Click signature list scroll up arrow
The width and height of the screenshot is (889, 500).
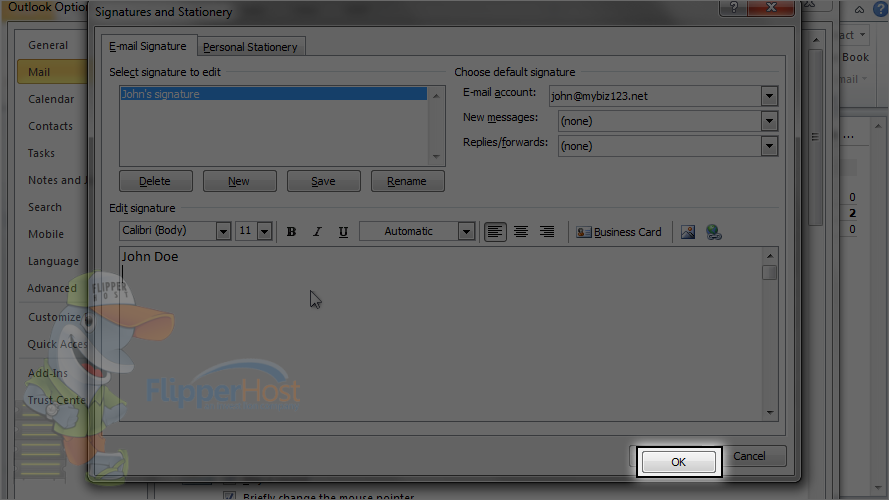pyautogui.click(x=436, y=96)
